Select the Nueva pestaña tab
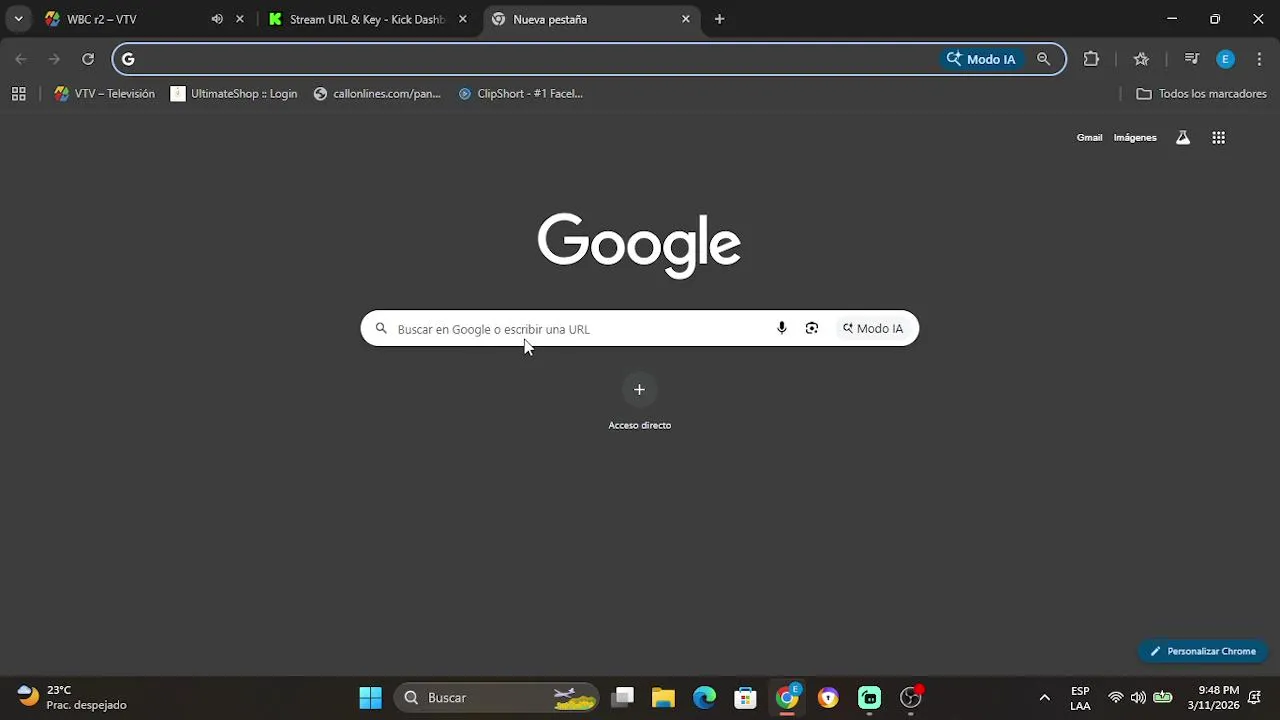Screen dimensions: 1280x720 point(590,19)
